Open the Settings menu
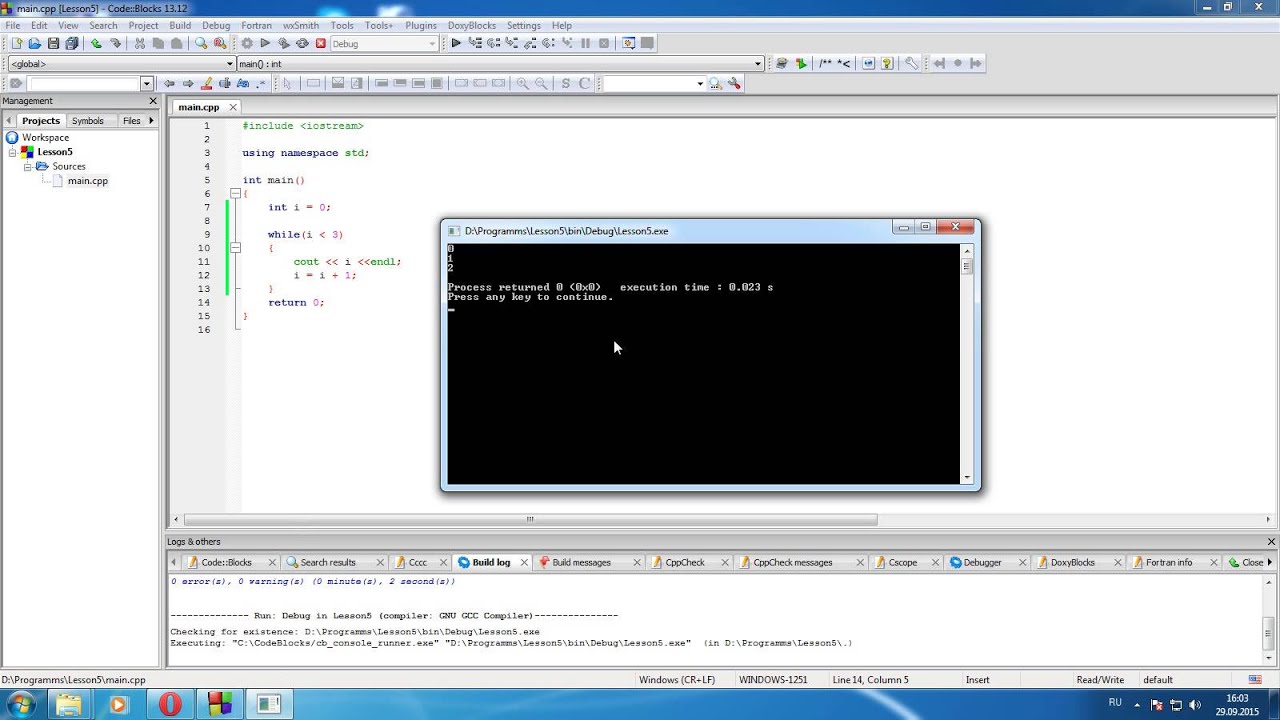This screenshot has width=1280, height=720. click(524, 25)
